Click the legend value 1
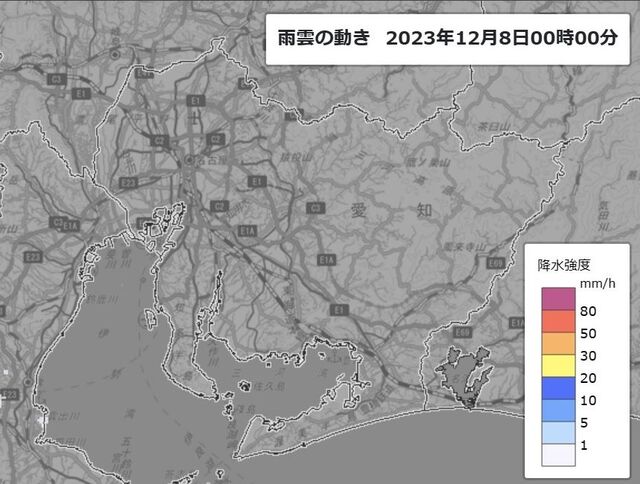The height and width of the screenshot is (484, 640). [x=584, y=445]
